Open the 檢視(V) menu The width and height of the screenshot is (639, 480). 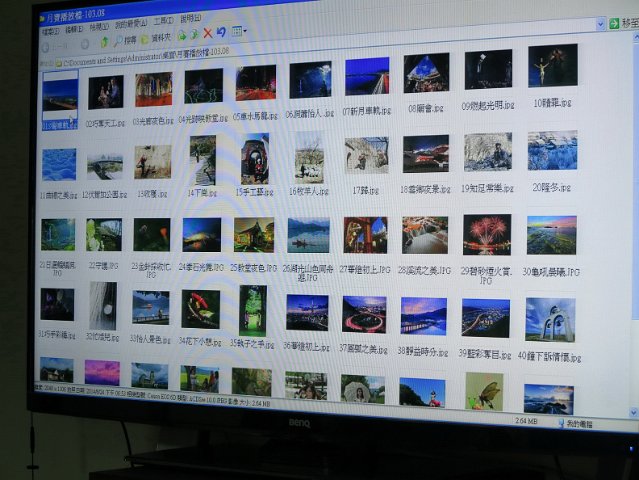99,26
